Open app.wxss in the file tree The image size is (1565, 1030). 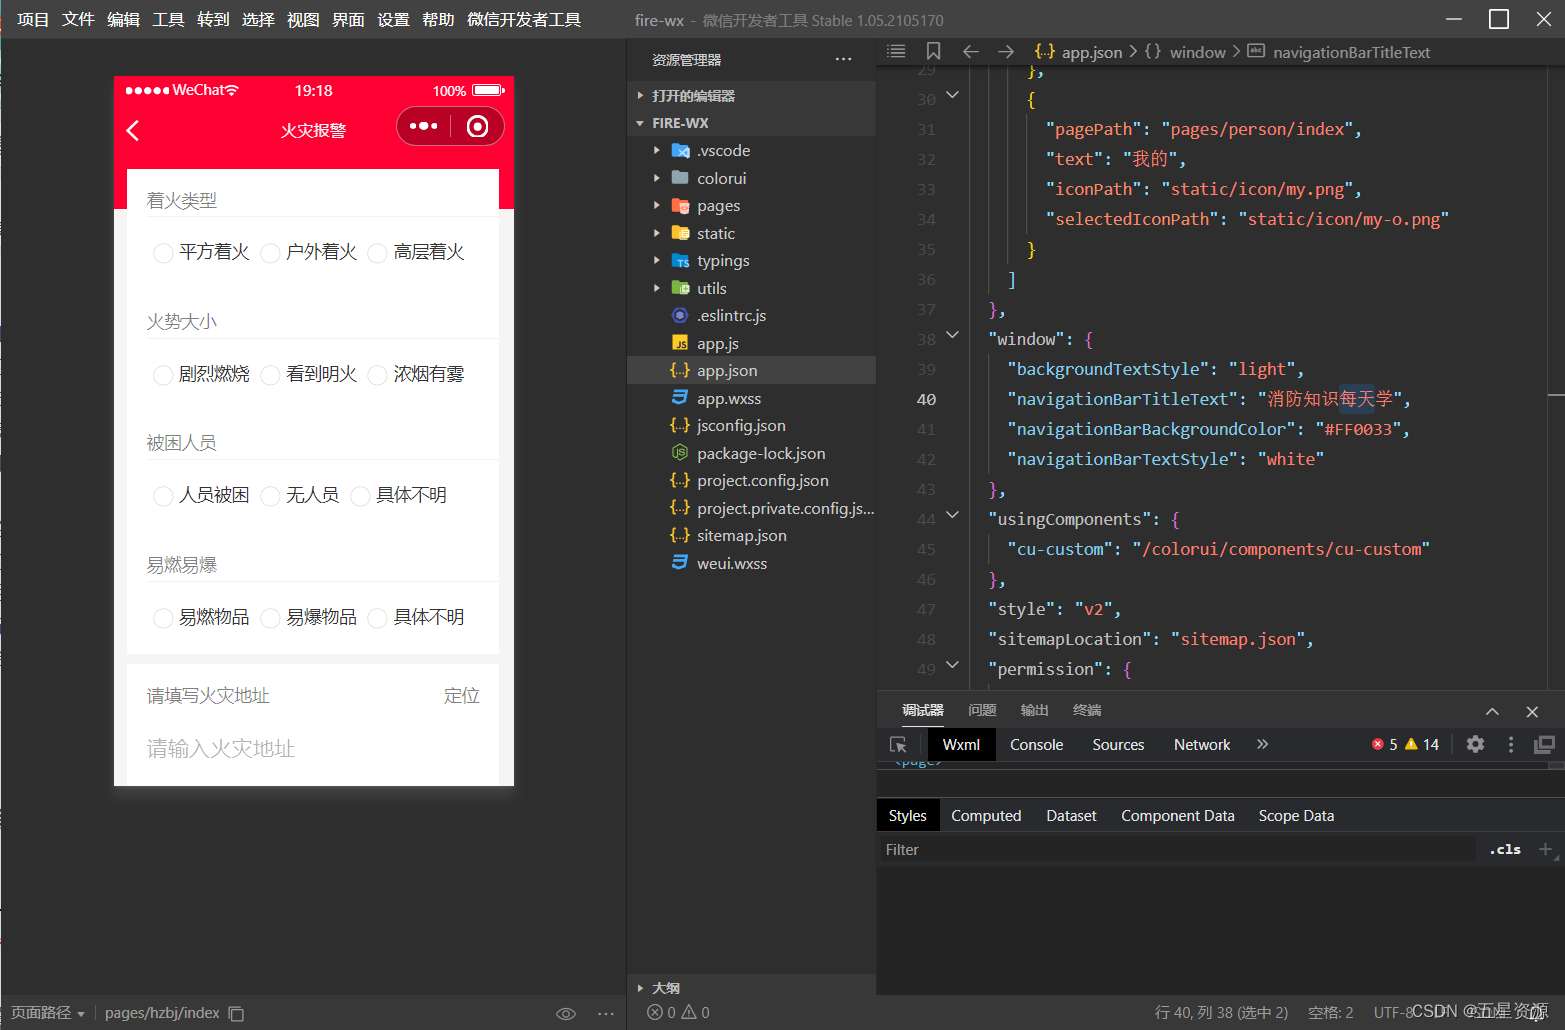(x=751, y=398)
